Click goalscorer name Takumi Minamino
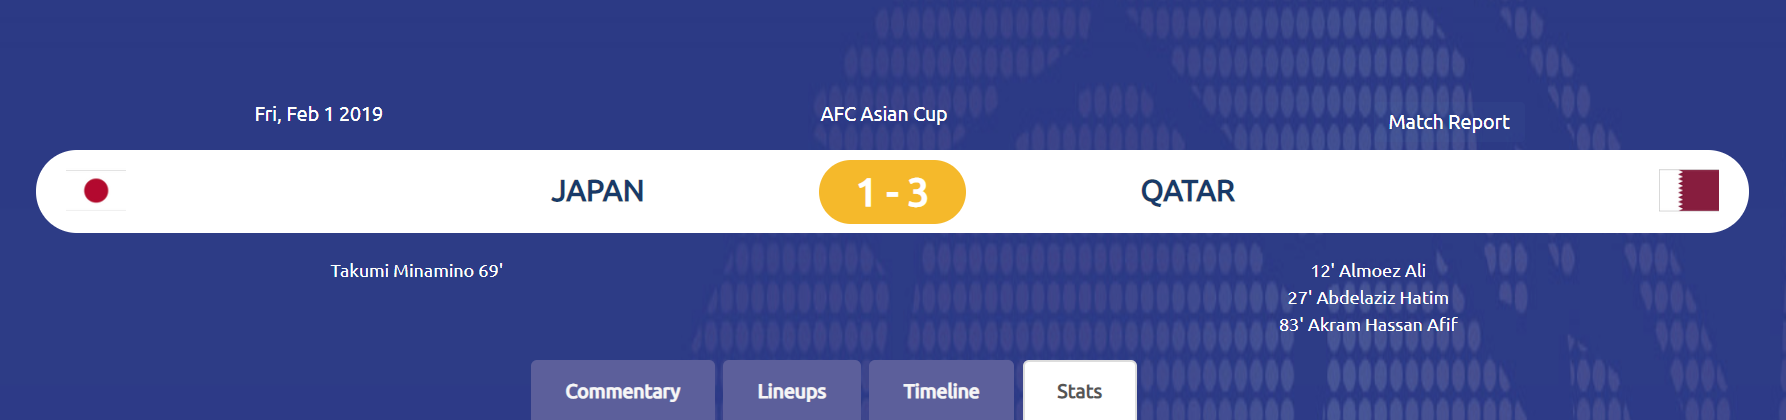1786x420 pixels. click(402, 271)
